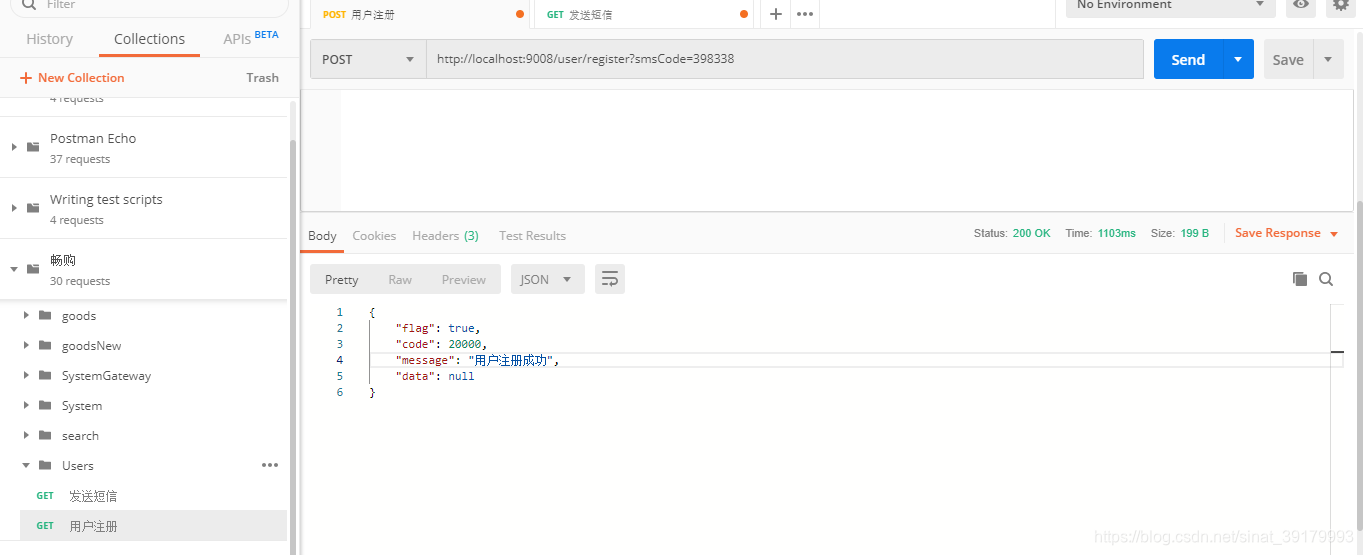Screen dimensions: 1363x555
Task: Open the POST method dropdown
Action: tap(368, 59)
